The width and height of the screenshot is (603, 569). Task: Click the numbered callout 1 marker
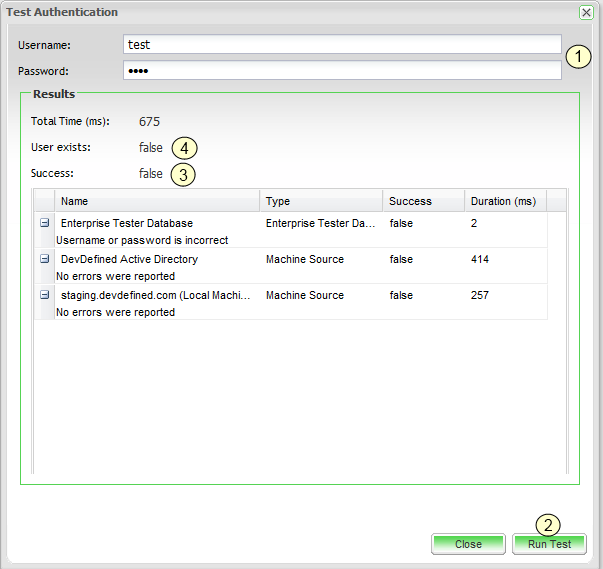point(577,57)
